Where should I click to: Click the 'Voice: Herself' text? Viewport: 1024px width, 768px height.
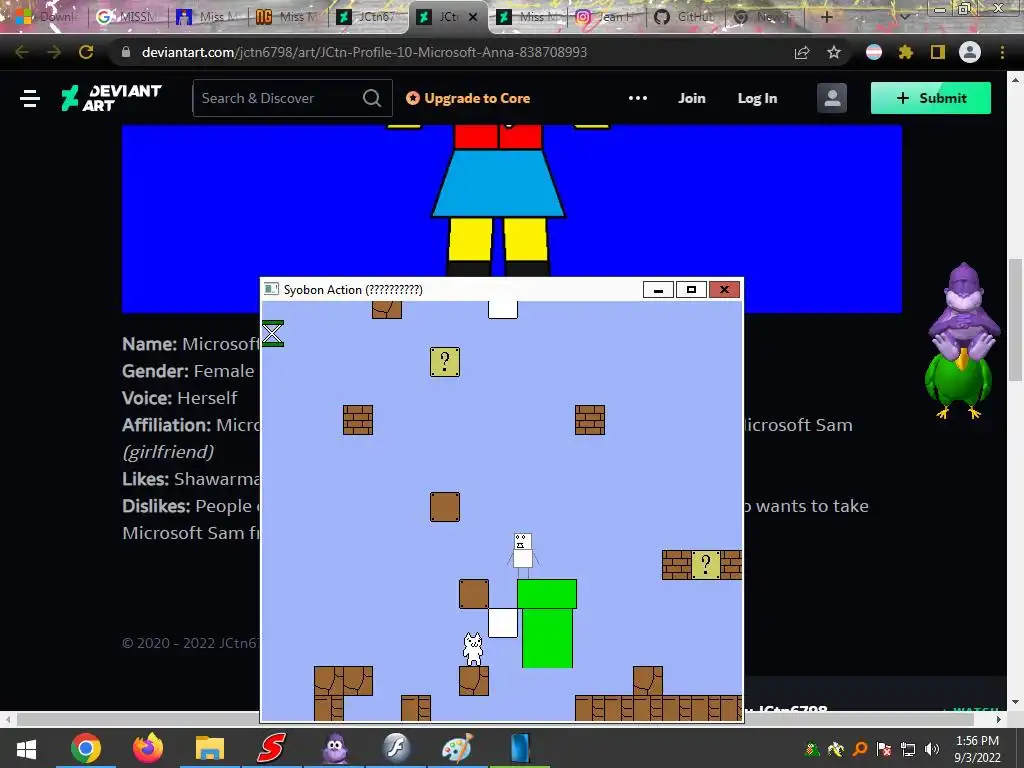(180, 398)
